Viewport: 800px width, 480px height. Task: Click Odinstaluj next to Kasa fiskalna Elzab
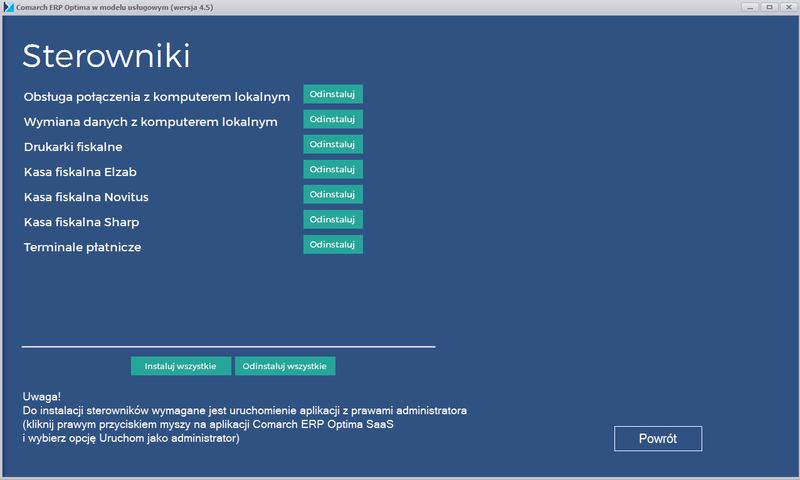(333, 169)
